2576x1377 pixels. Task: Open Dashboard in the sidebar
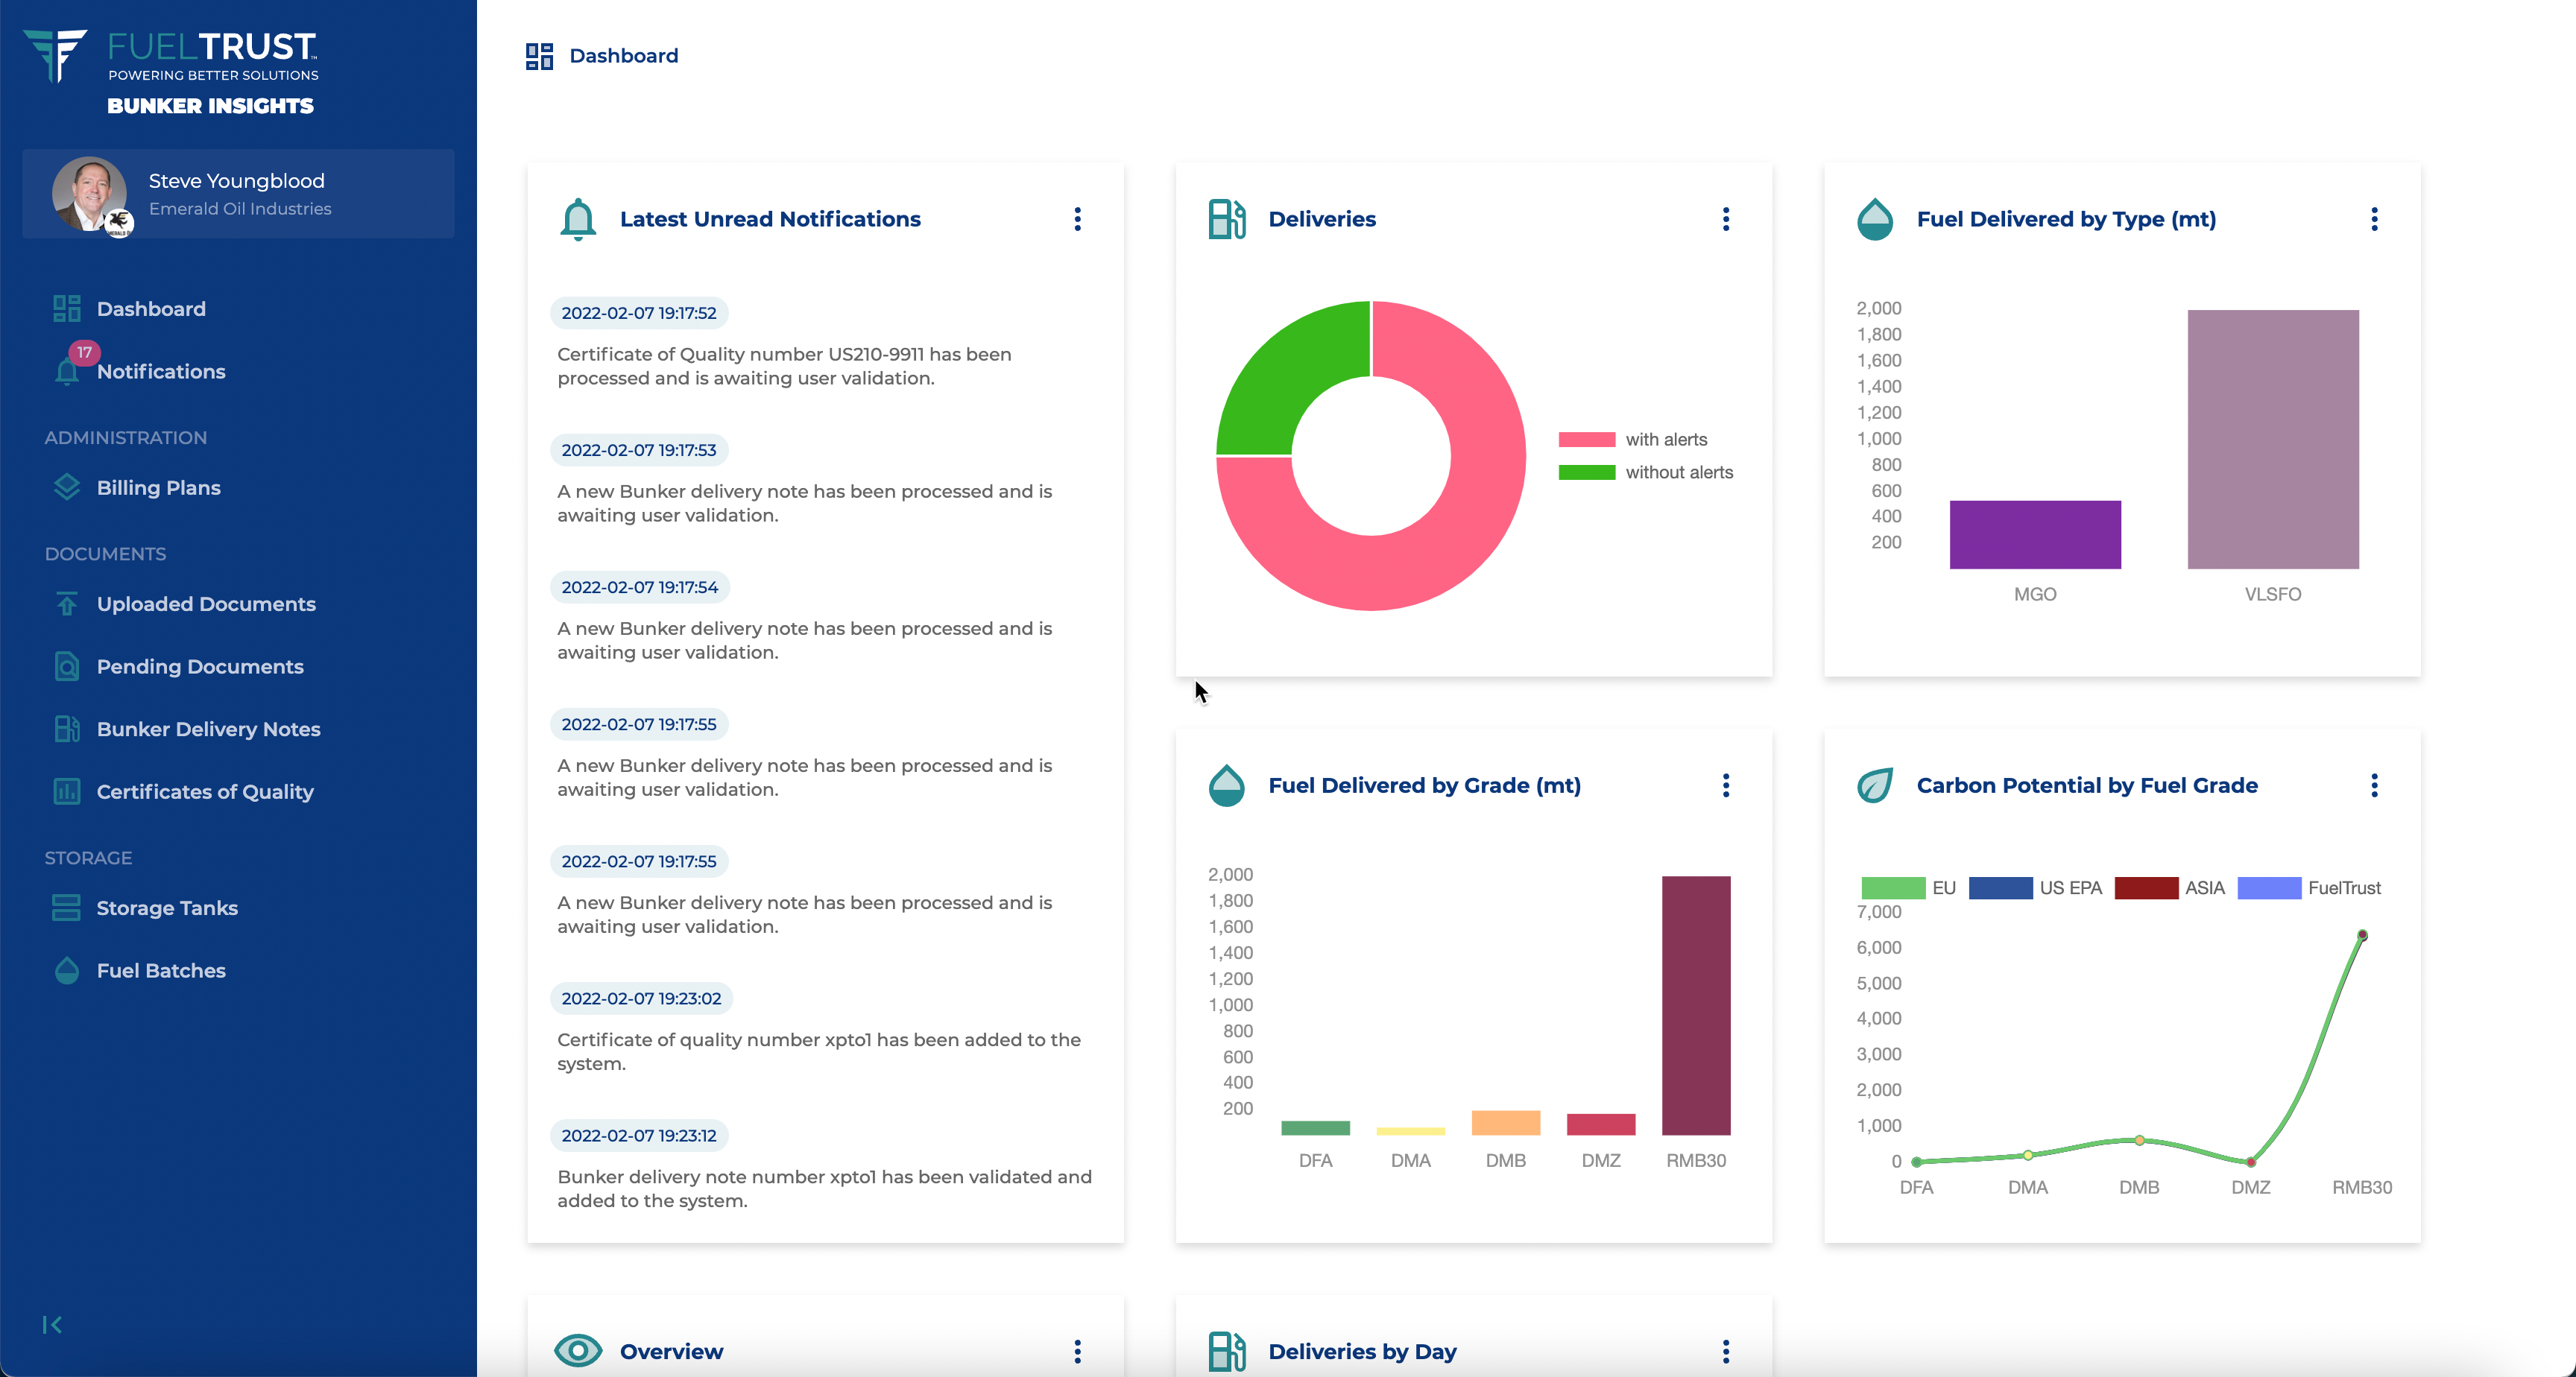151,309
